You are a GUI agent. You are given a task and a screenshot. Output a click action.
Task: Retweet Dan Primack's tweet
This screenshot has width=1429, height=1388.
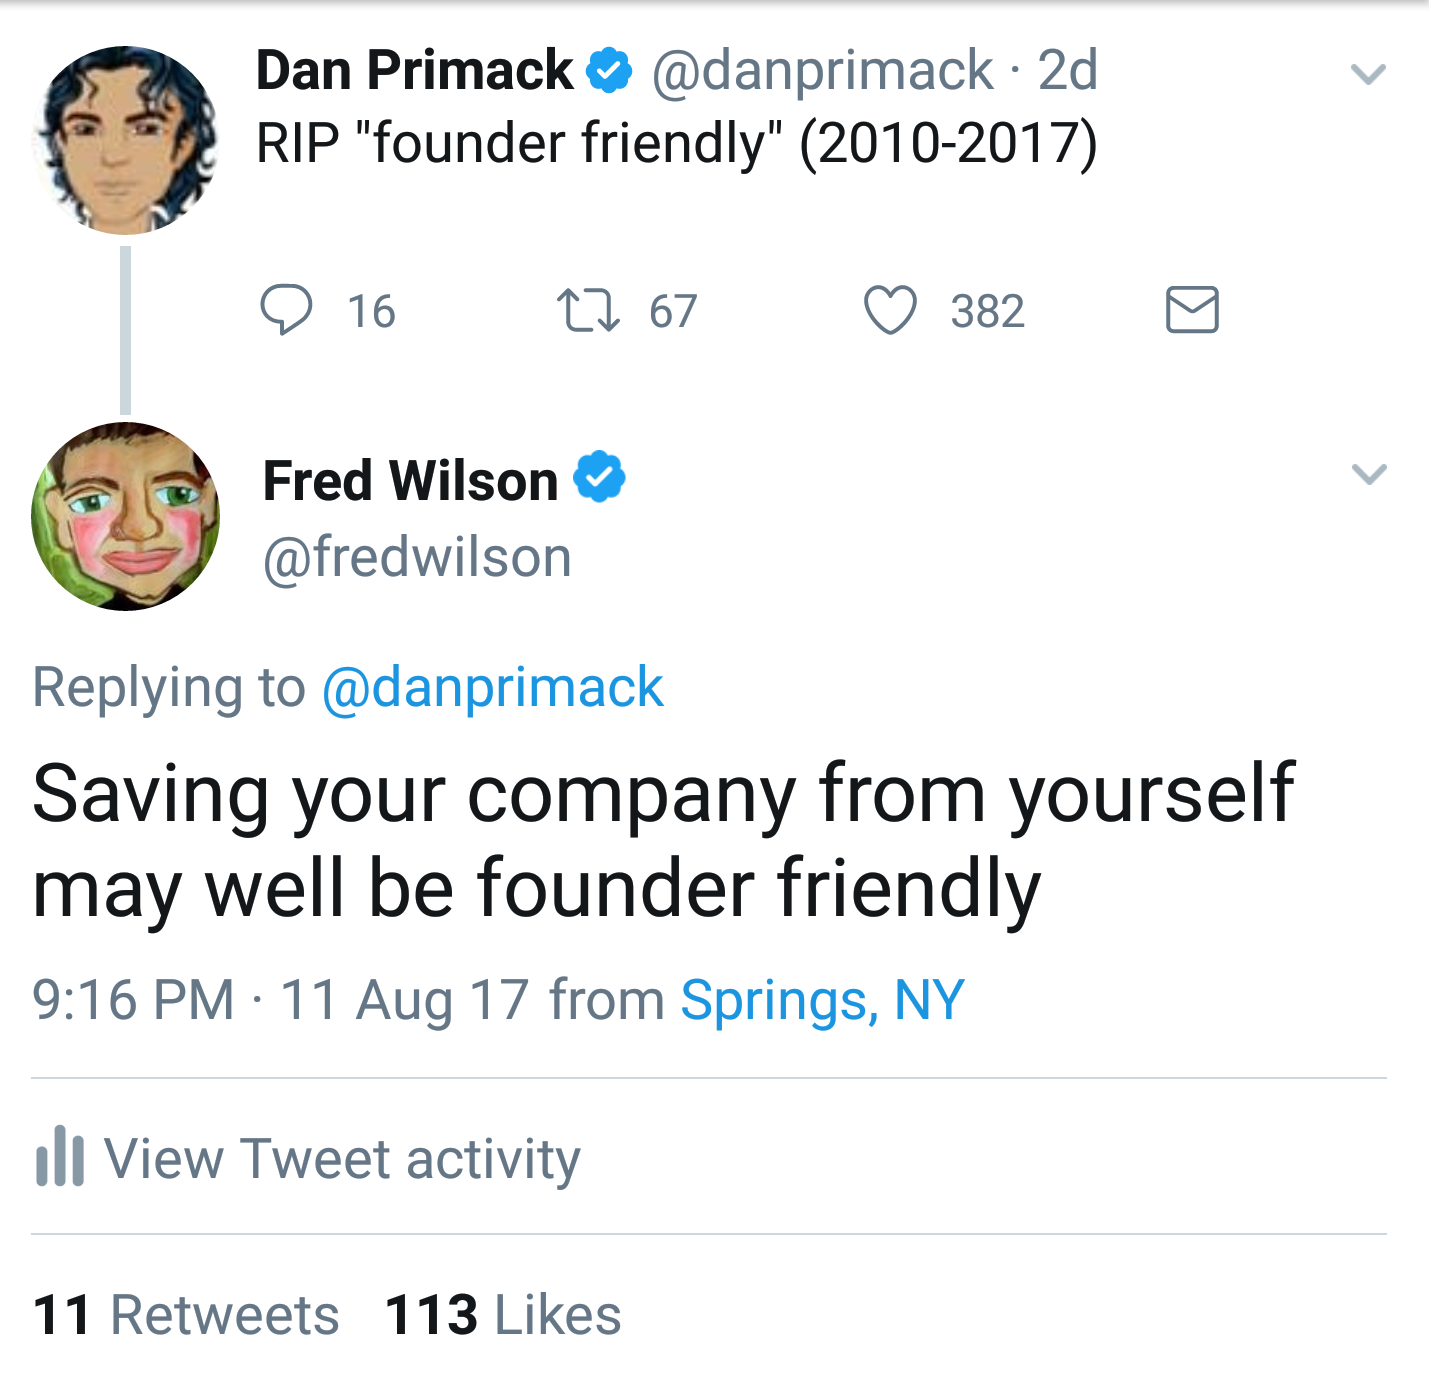pos(588,310)
